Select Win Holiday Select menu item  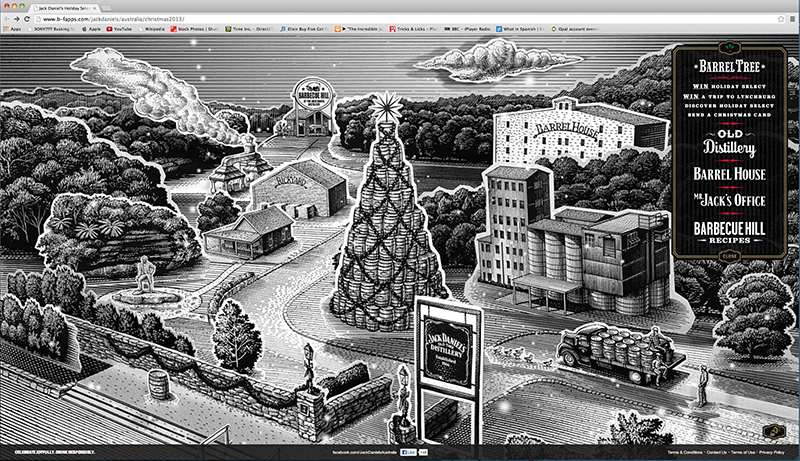(730, 87)
